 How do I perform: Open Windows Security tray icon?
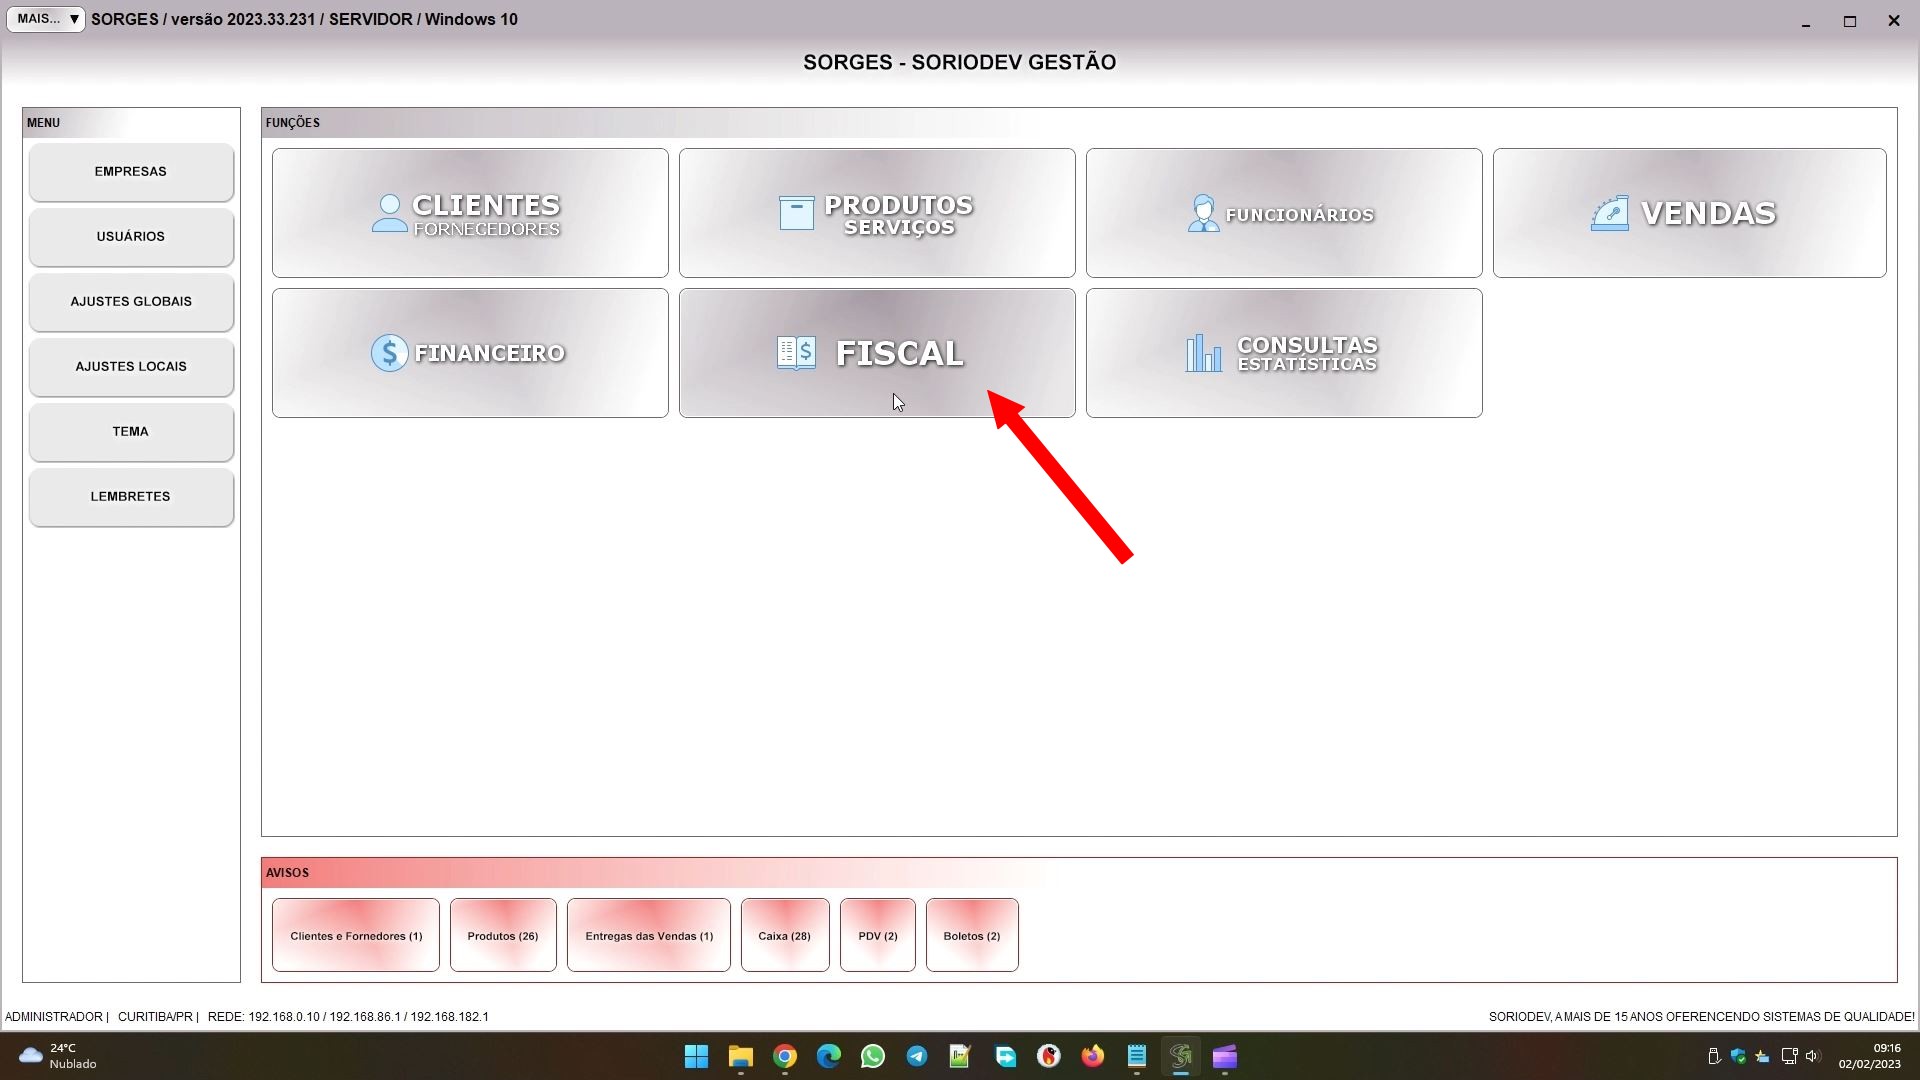[1738, 1056]
